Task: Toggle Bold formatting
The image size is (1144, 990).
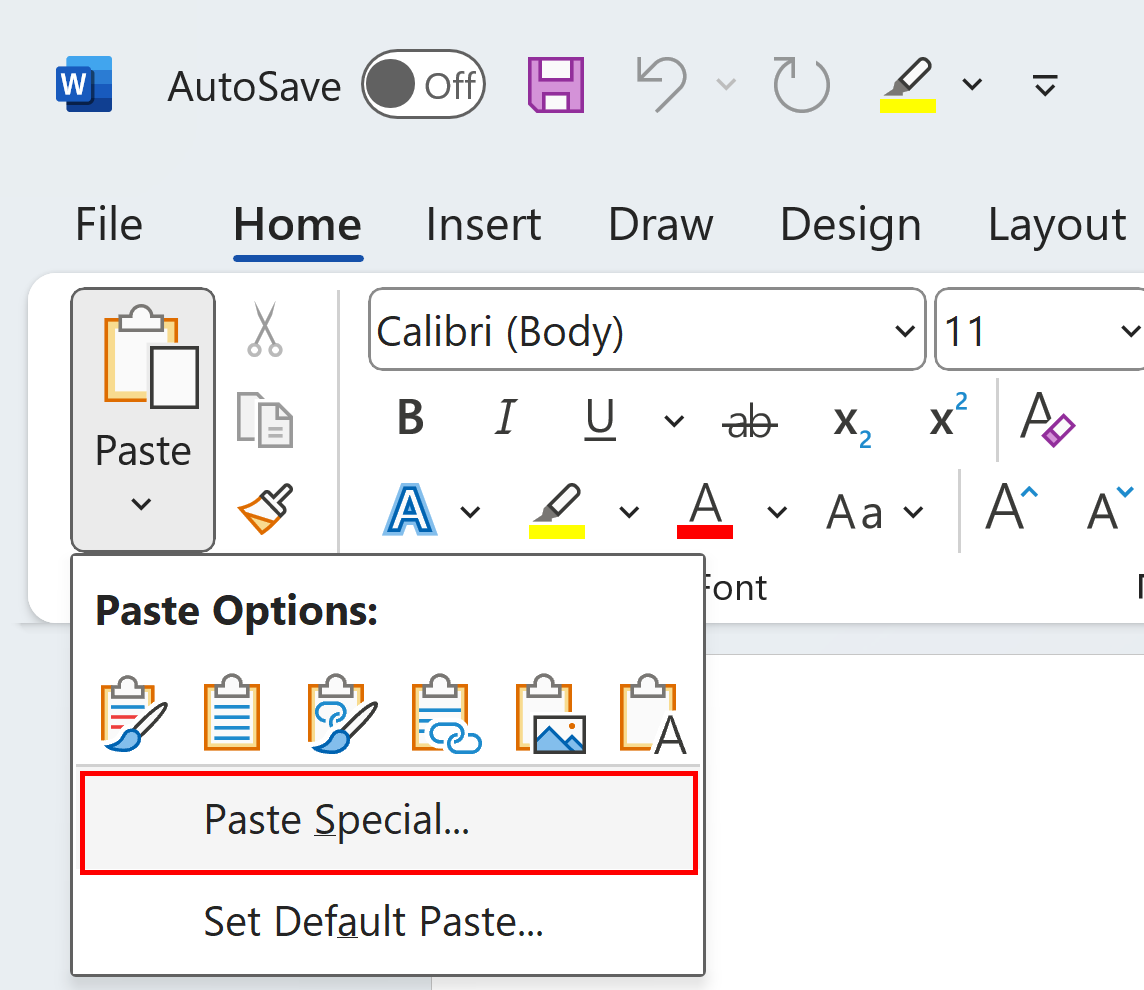Action: coord(410,419)
